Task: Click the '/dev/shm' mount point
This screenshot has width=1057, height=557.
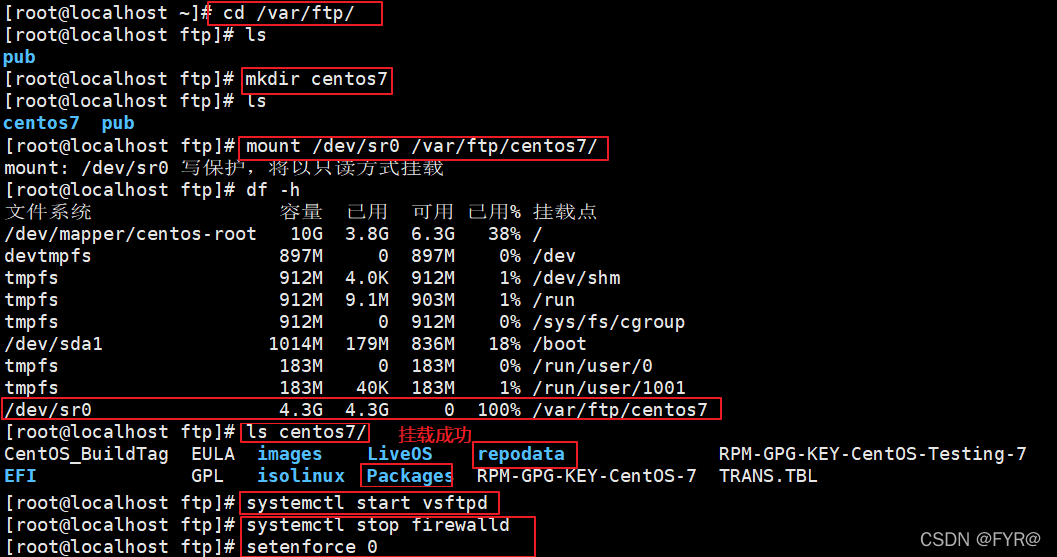Action: pos(576,278)
